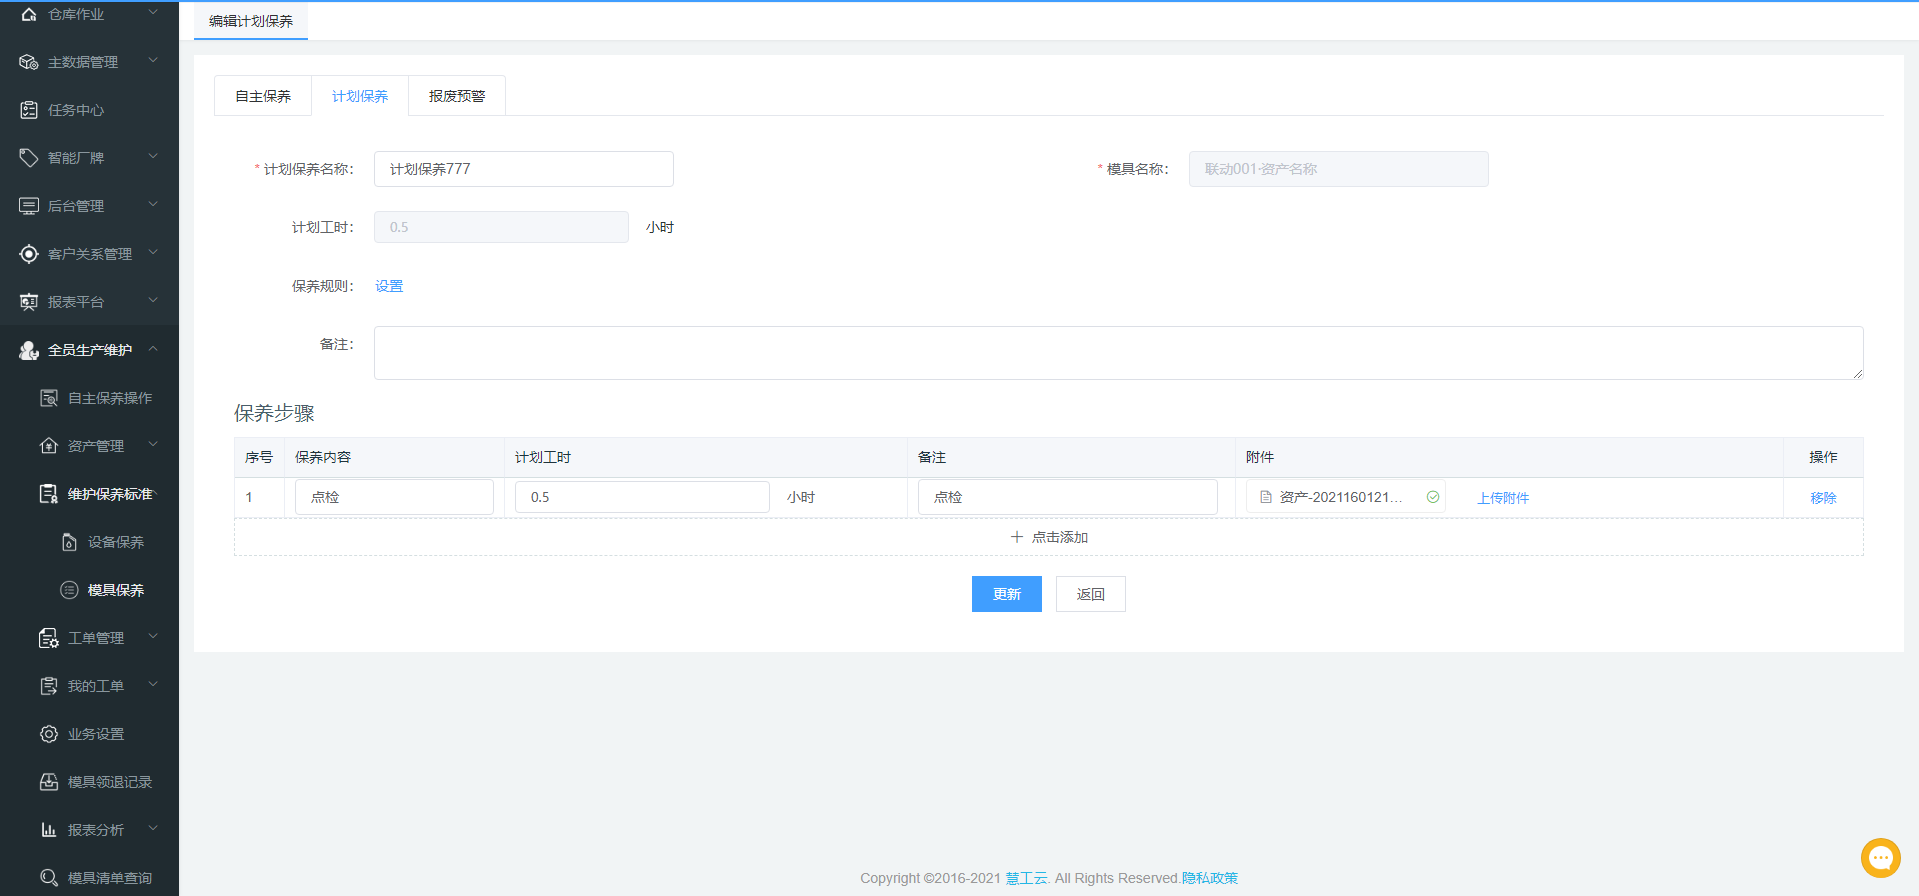The width and height of the screenshot is (1919, 896).
Task: Click the 模具清单查询 magnifier icon
Action: click(49, 878)
